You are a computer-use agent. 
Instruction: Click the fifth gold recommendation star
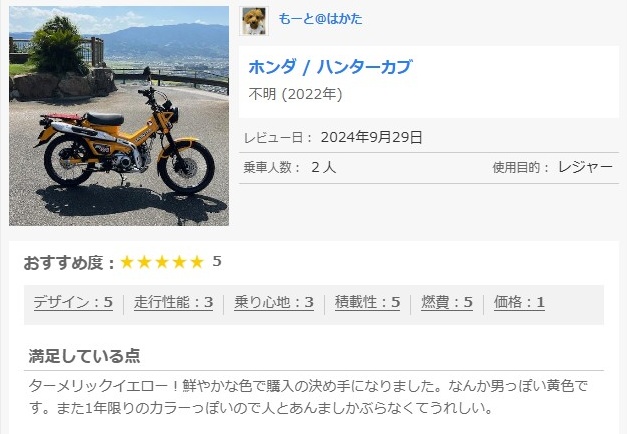click(197, 262)
